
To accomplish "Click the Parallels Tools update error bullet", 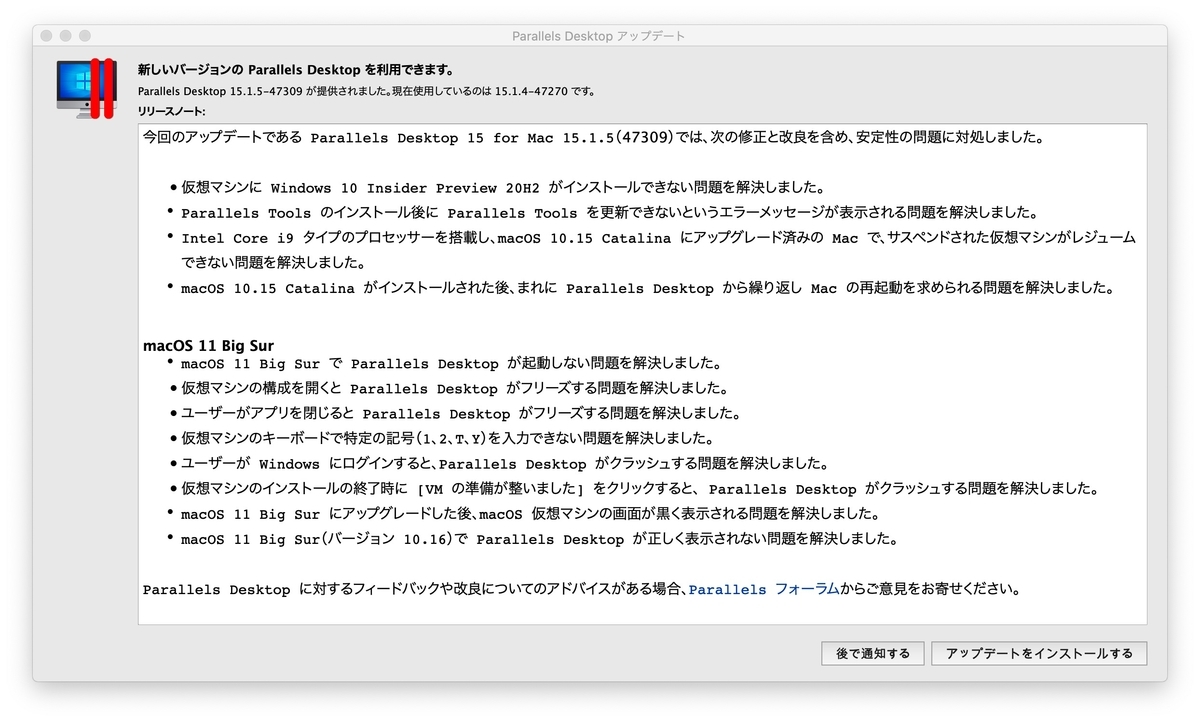I will [x=610, y=213].
